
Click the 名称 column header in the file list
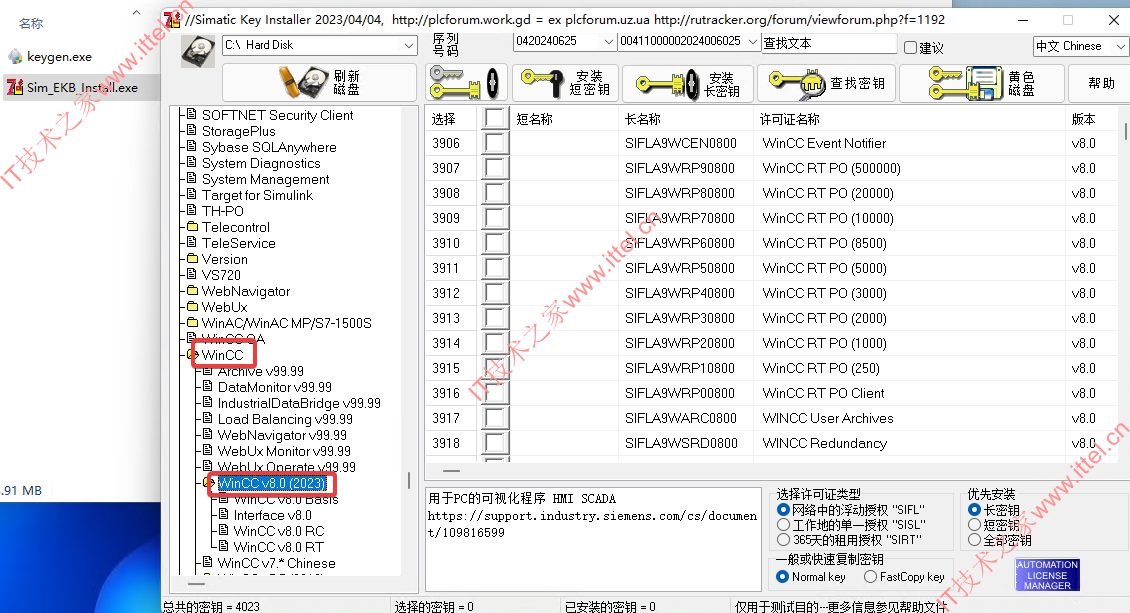pos(31,24)
